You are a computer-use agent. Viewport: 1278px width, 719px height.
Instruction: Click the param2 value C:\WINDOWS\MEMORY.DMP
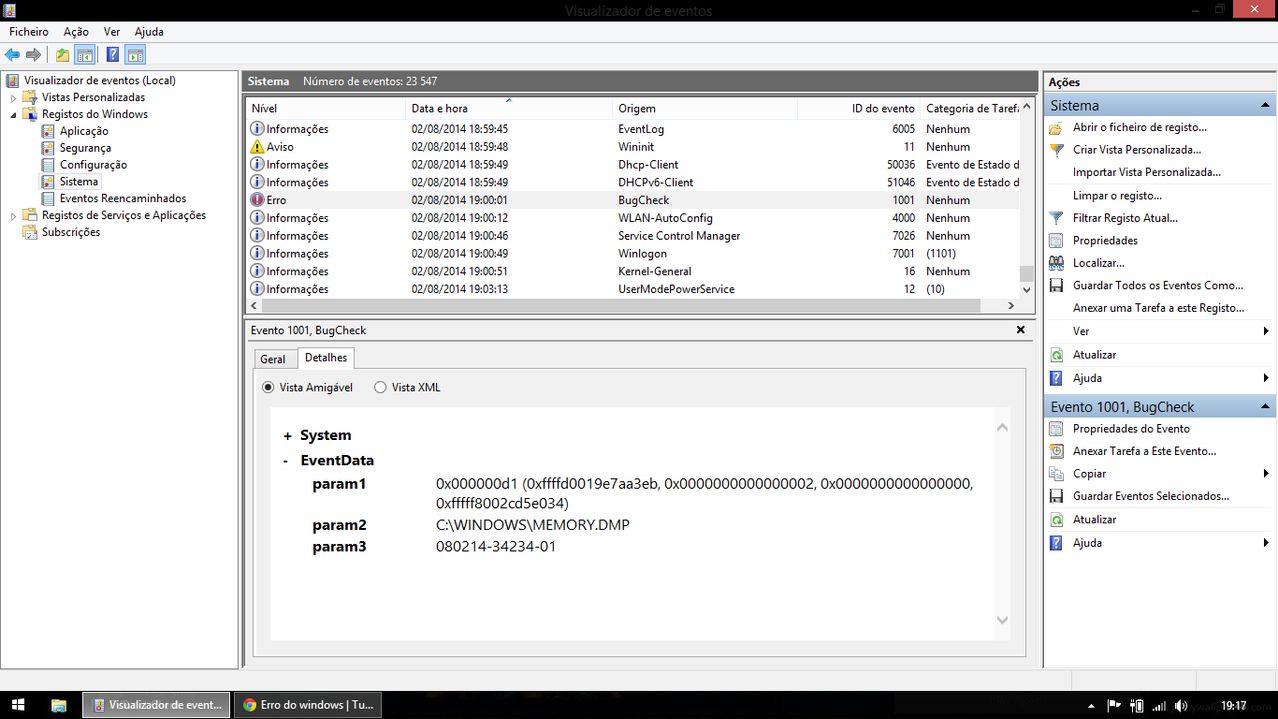[533, 525]
